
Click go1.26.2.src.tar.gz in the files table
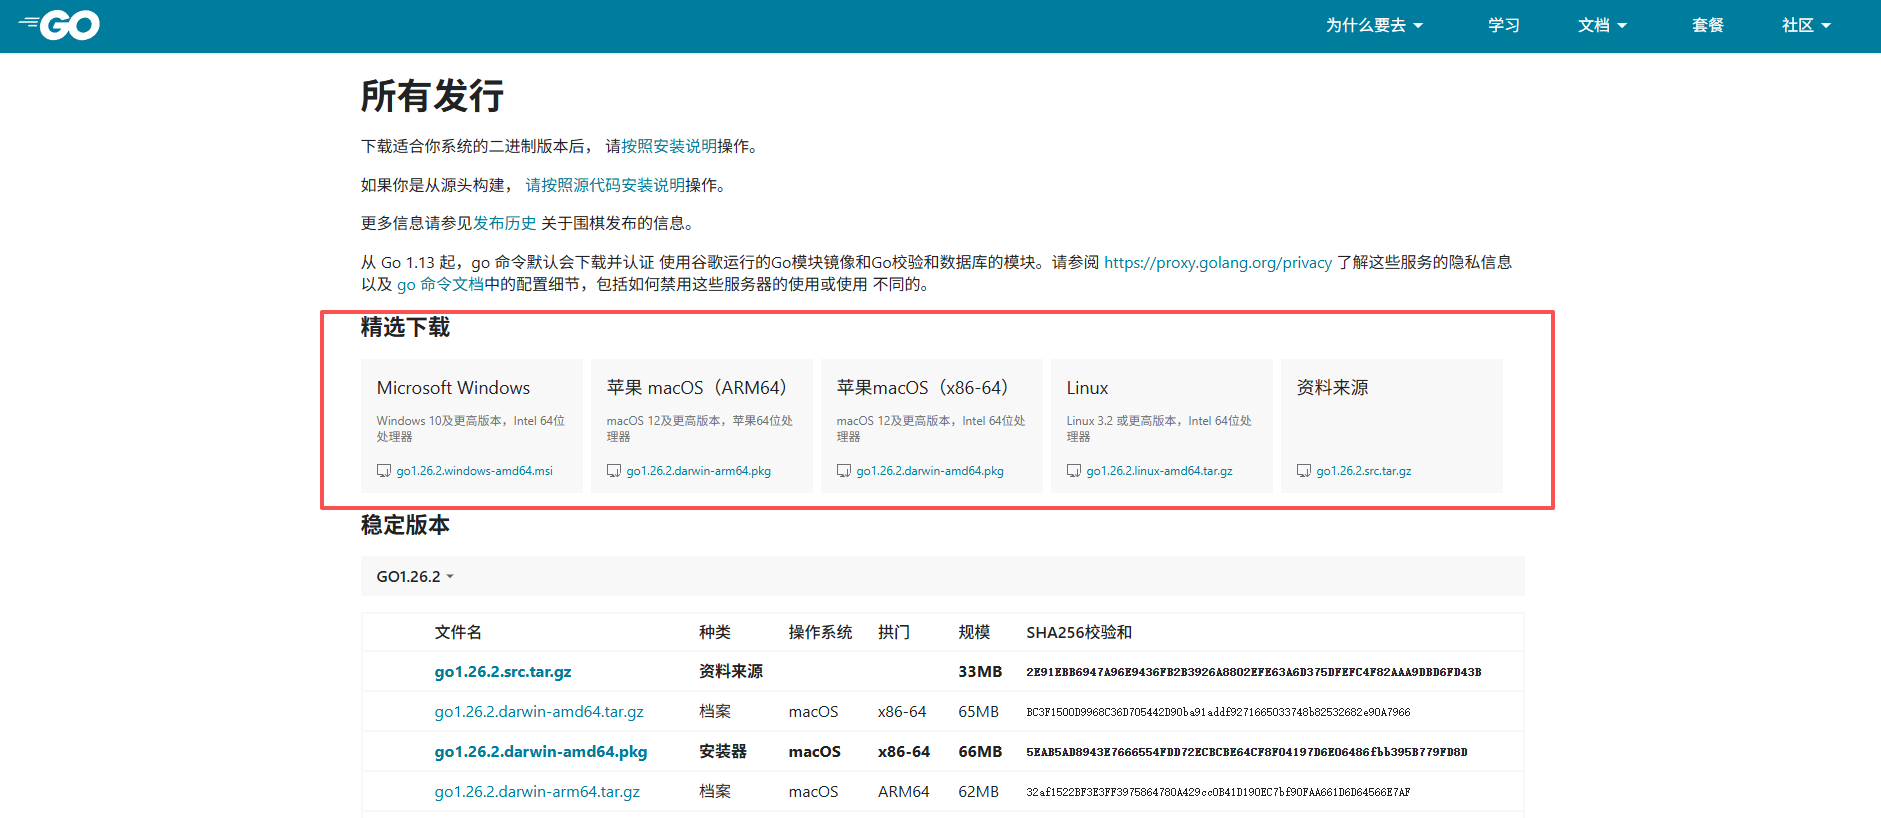click(x=503, y=672)
